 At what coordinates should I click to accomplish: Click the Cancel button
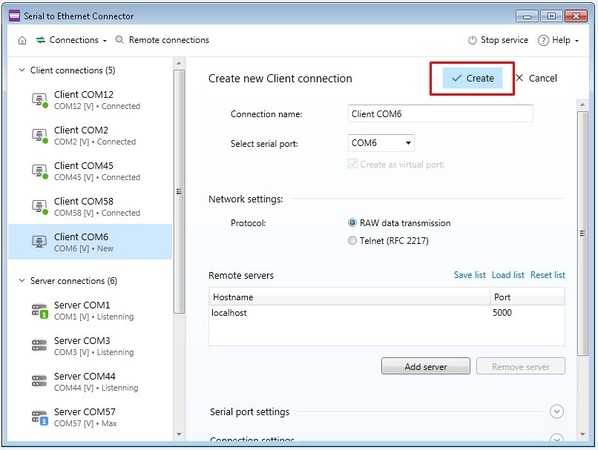click(536, 78)
